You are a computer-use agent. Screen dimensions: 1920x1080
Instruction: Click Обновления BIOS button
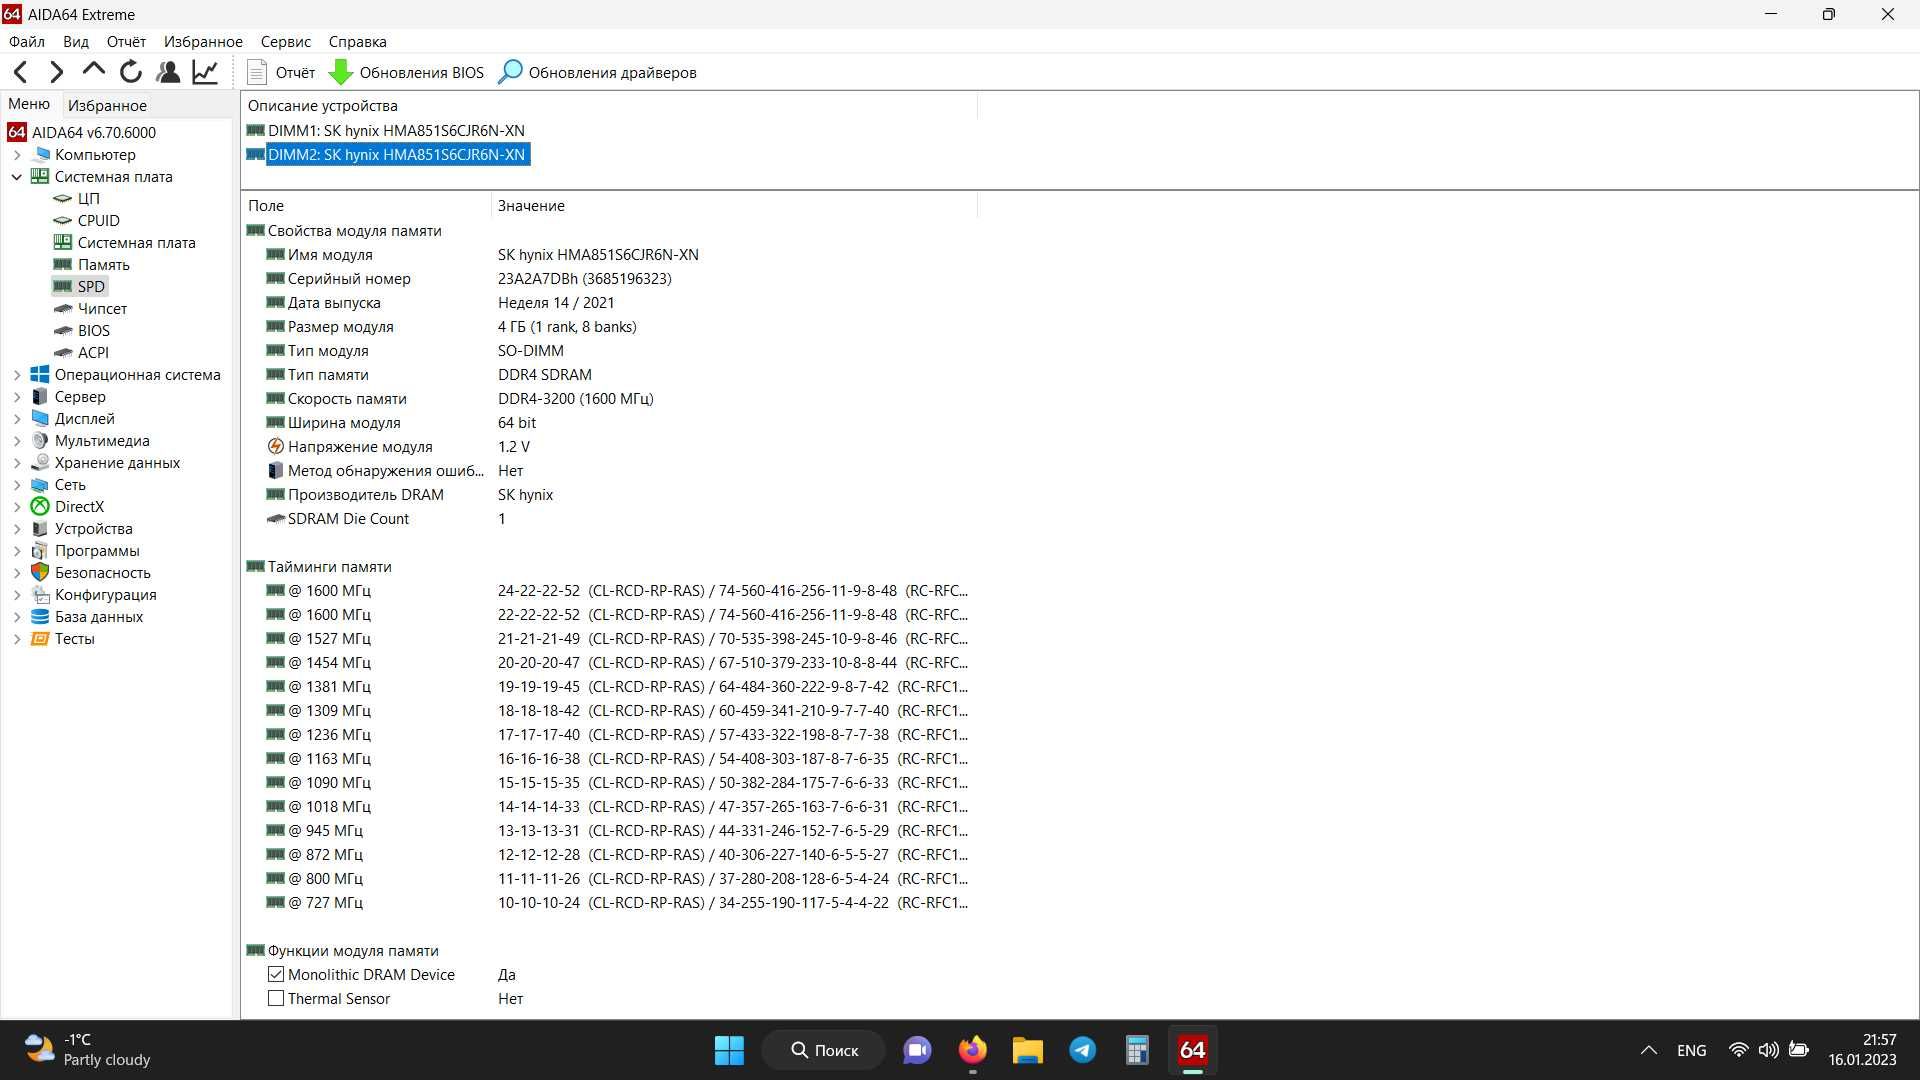[x=407, y=72]
